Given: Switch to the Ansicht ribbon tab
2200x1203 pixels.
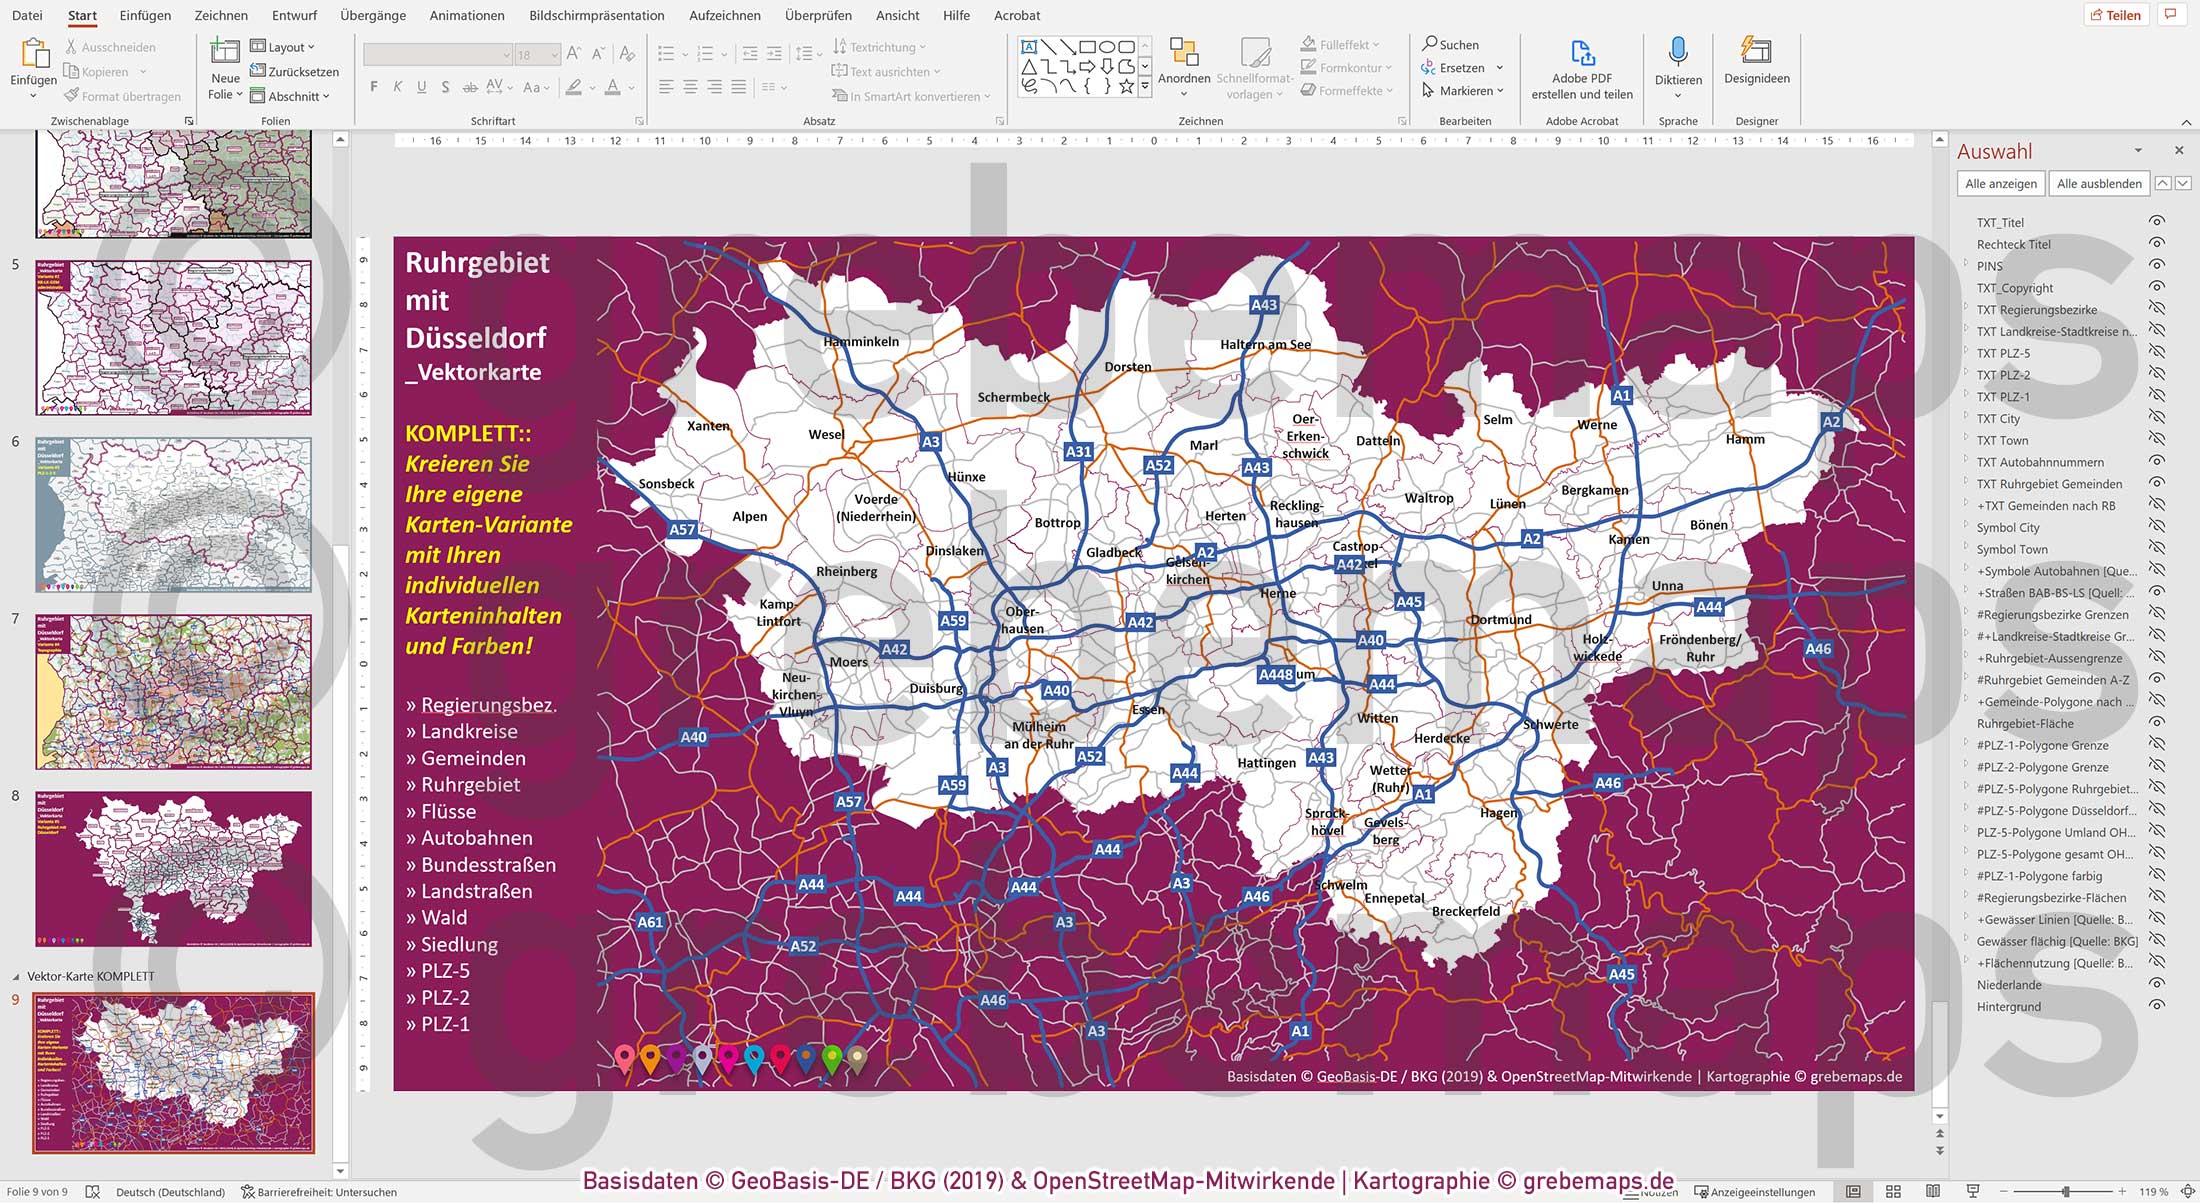Looking at the screenshot, I should 896,15.
